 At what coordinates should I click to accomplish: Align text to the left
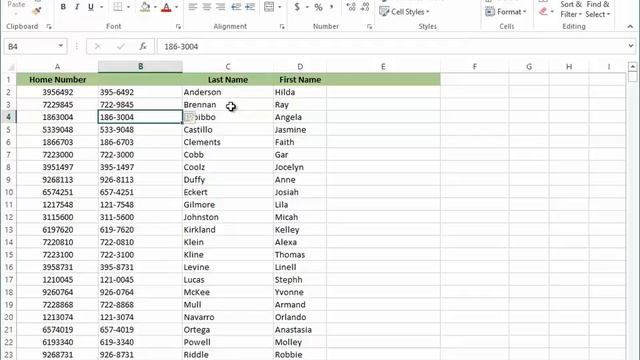(x=193, y=7)
